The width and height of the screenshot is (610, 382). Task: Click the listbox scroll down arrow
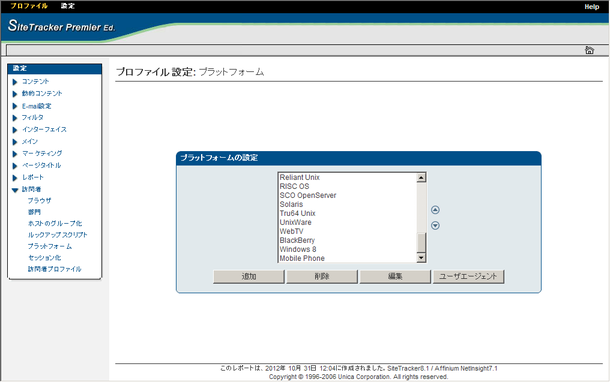coord(421,258)
